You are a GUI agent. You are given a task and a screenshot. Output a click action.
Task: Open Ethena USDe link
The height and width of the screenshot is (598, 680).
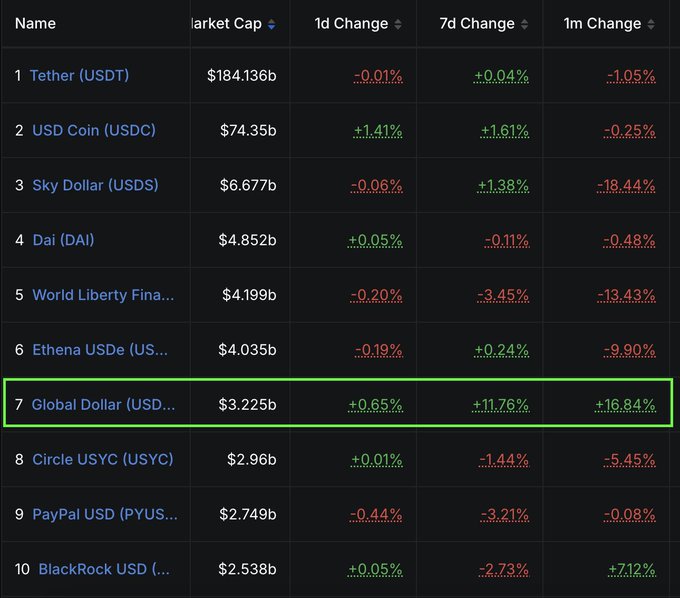100,350
